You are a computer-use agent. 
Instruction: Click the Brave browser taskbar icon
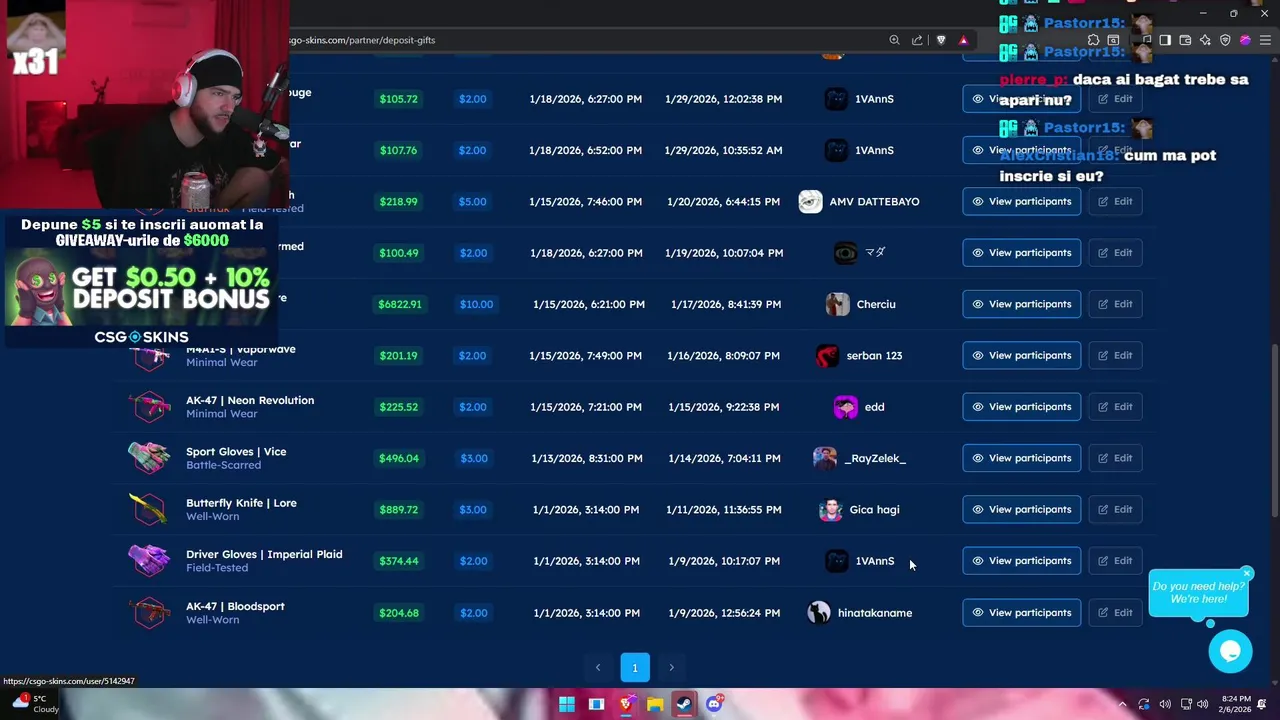point(626,704)
